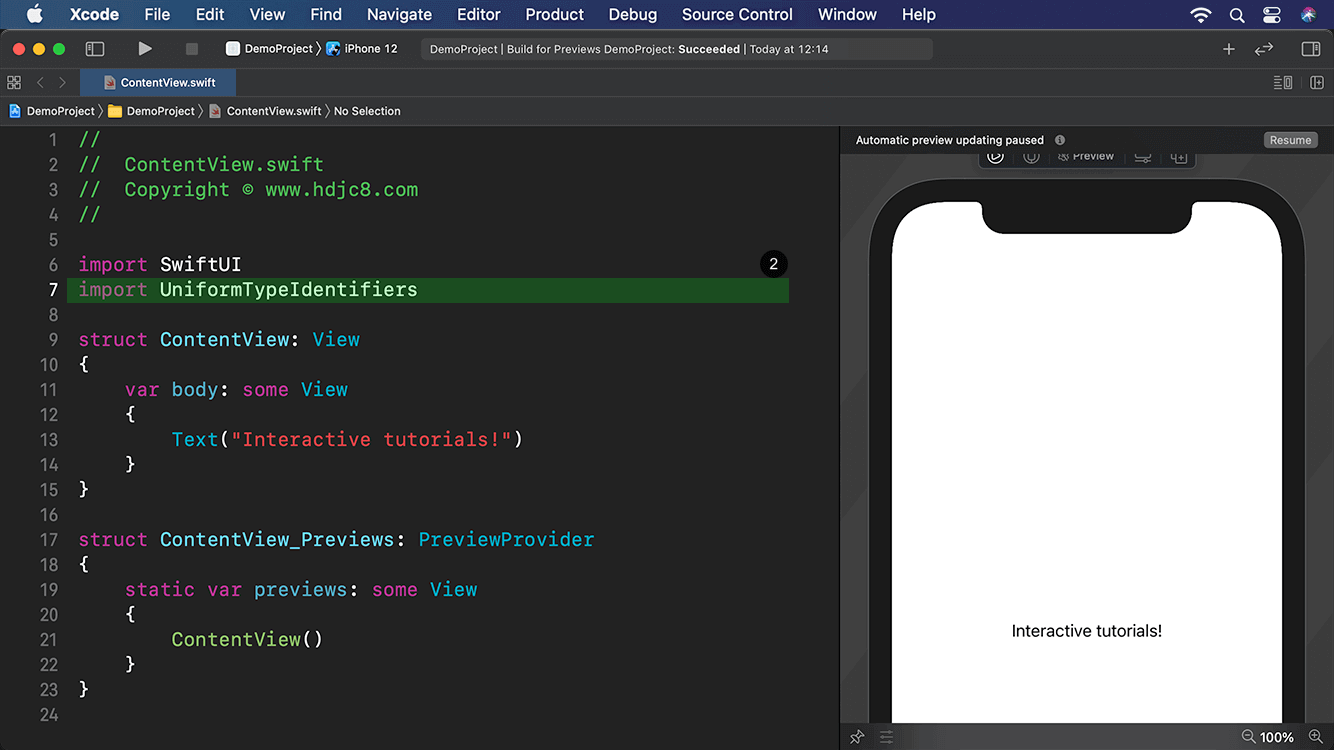Click the preview paused info icon
This screenshot has height=750, width=1334.
pos(1060,140)
